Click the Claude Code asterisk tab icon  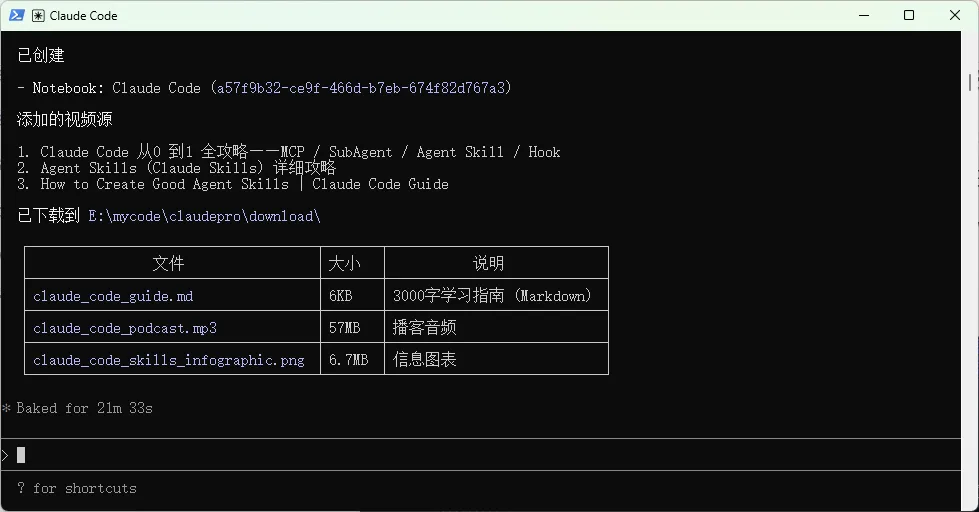click(x=38, y=16)
